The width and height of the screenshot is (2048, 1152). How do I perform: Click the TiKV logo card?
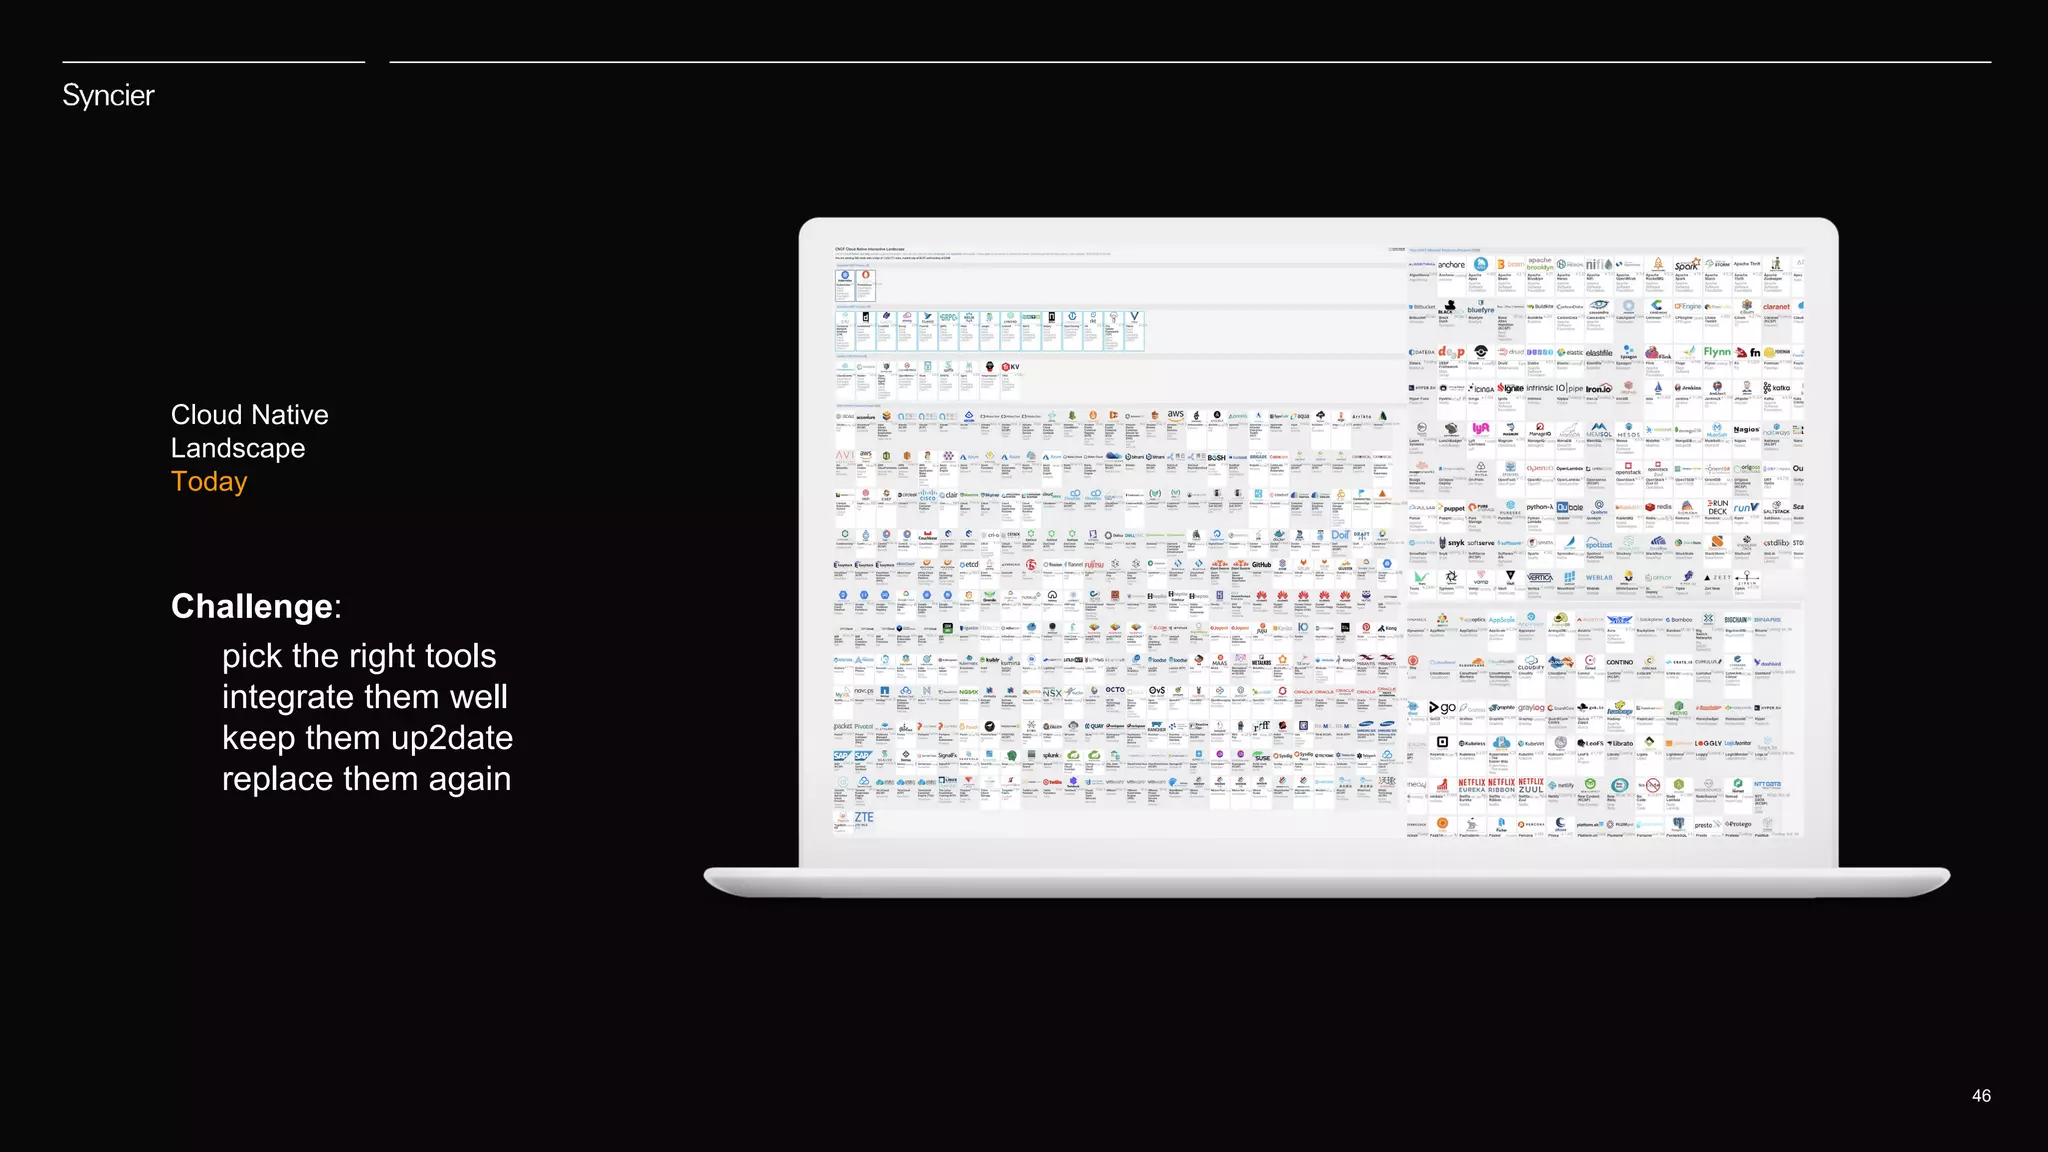(1010, 369)
